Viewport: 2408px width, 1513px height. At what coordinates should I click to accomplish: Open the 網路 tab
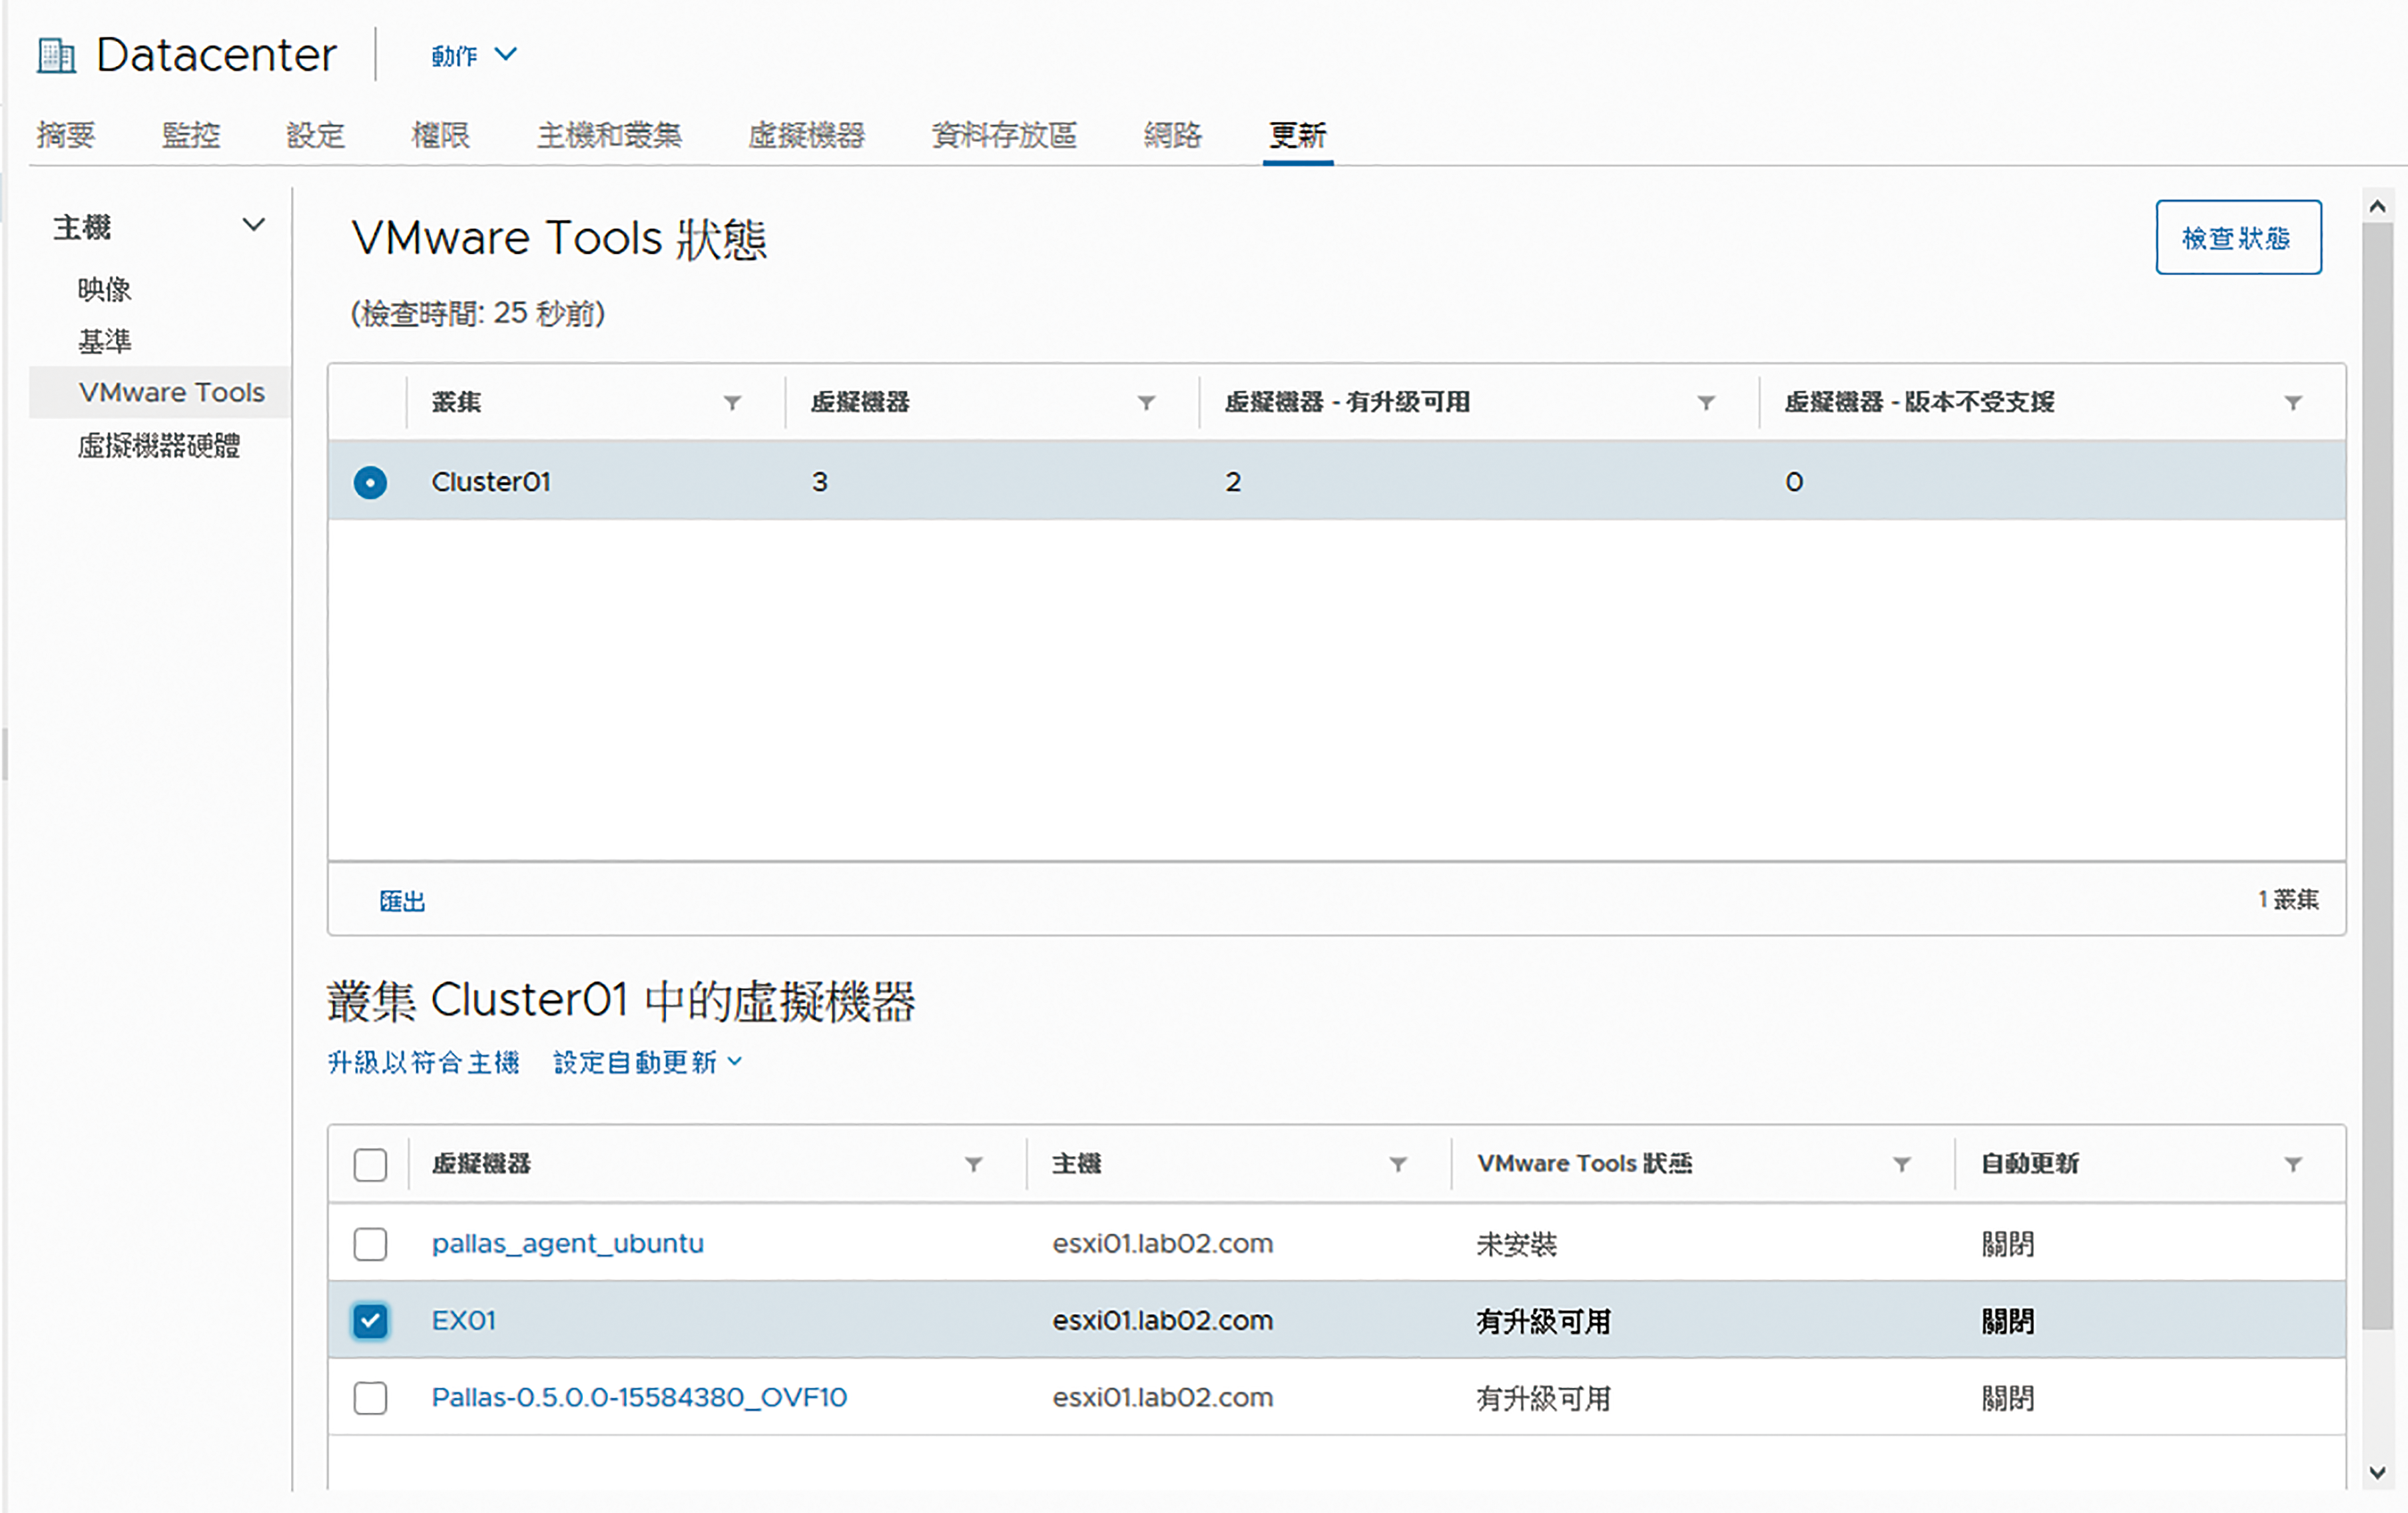[1173, 135]
